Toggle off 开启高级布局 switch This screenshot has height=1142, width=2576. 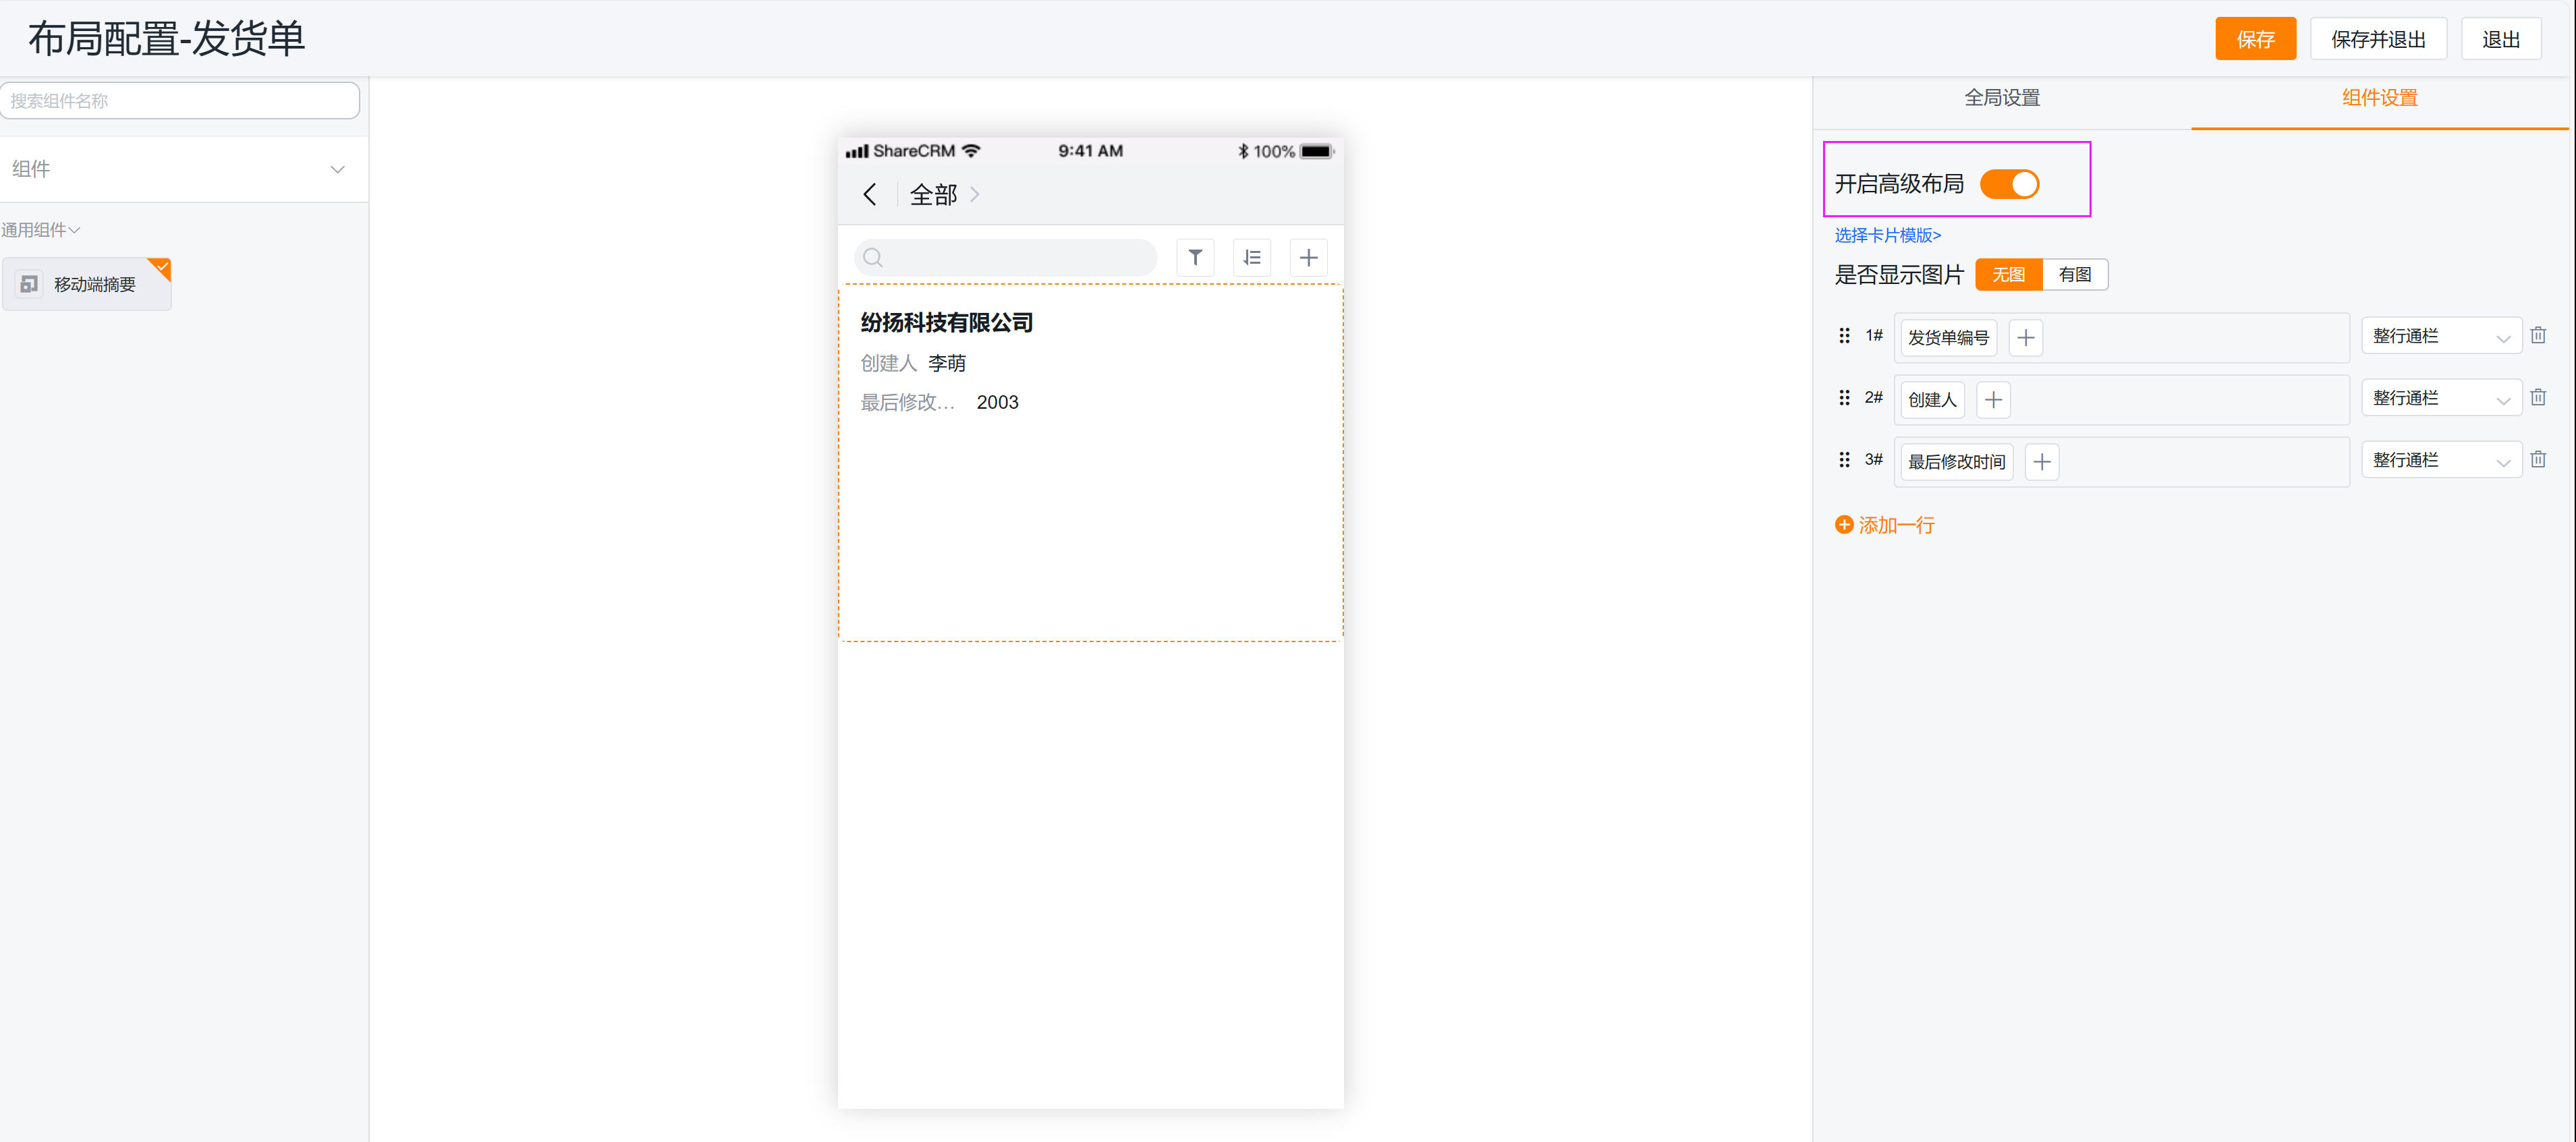tap(2010, 184)
